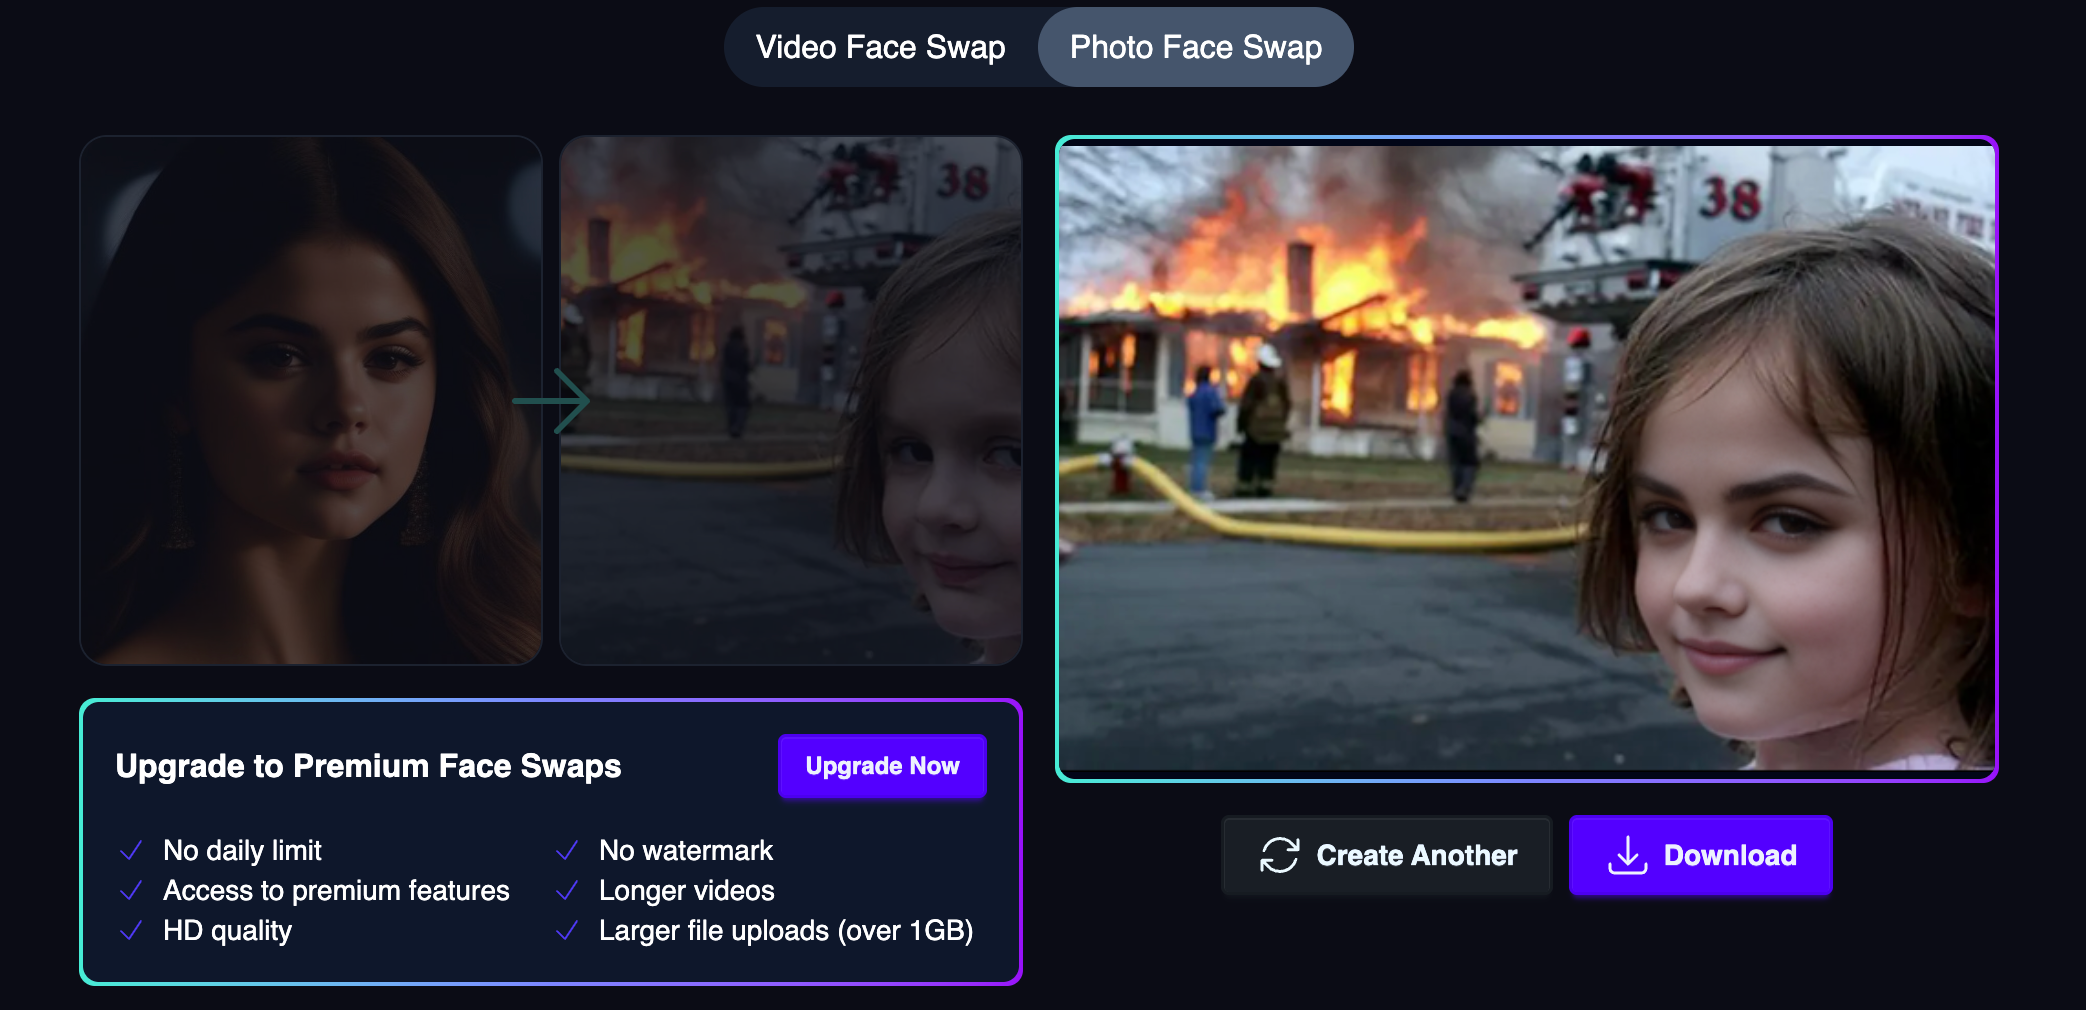Screen dimensions: 2086x1010
Task: Click the Upgrade Now button
Action: pos(882,766)
